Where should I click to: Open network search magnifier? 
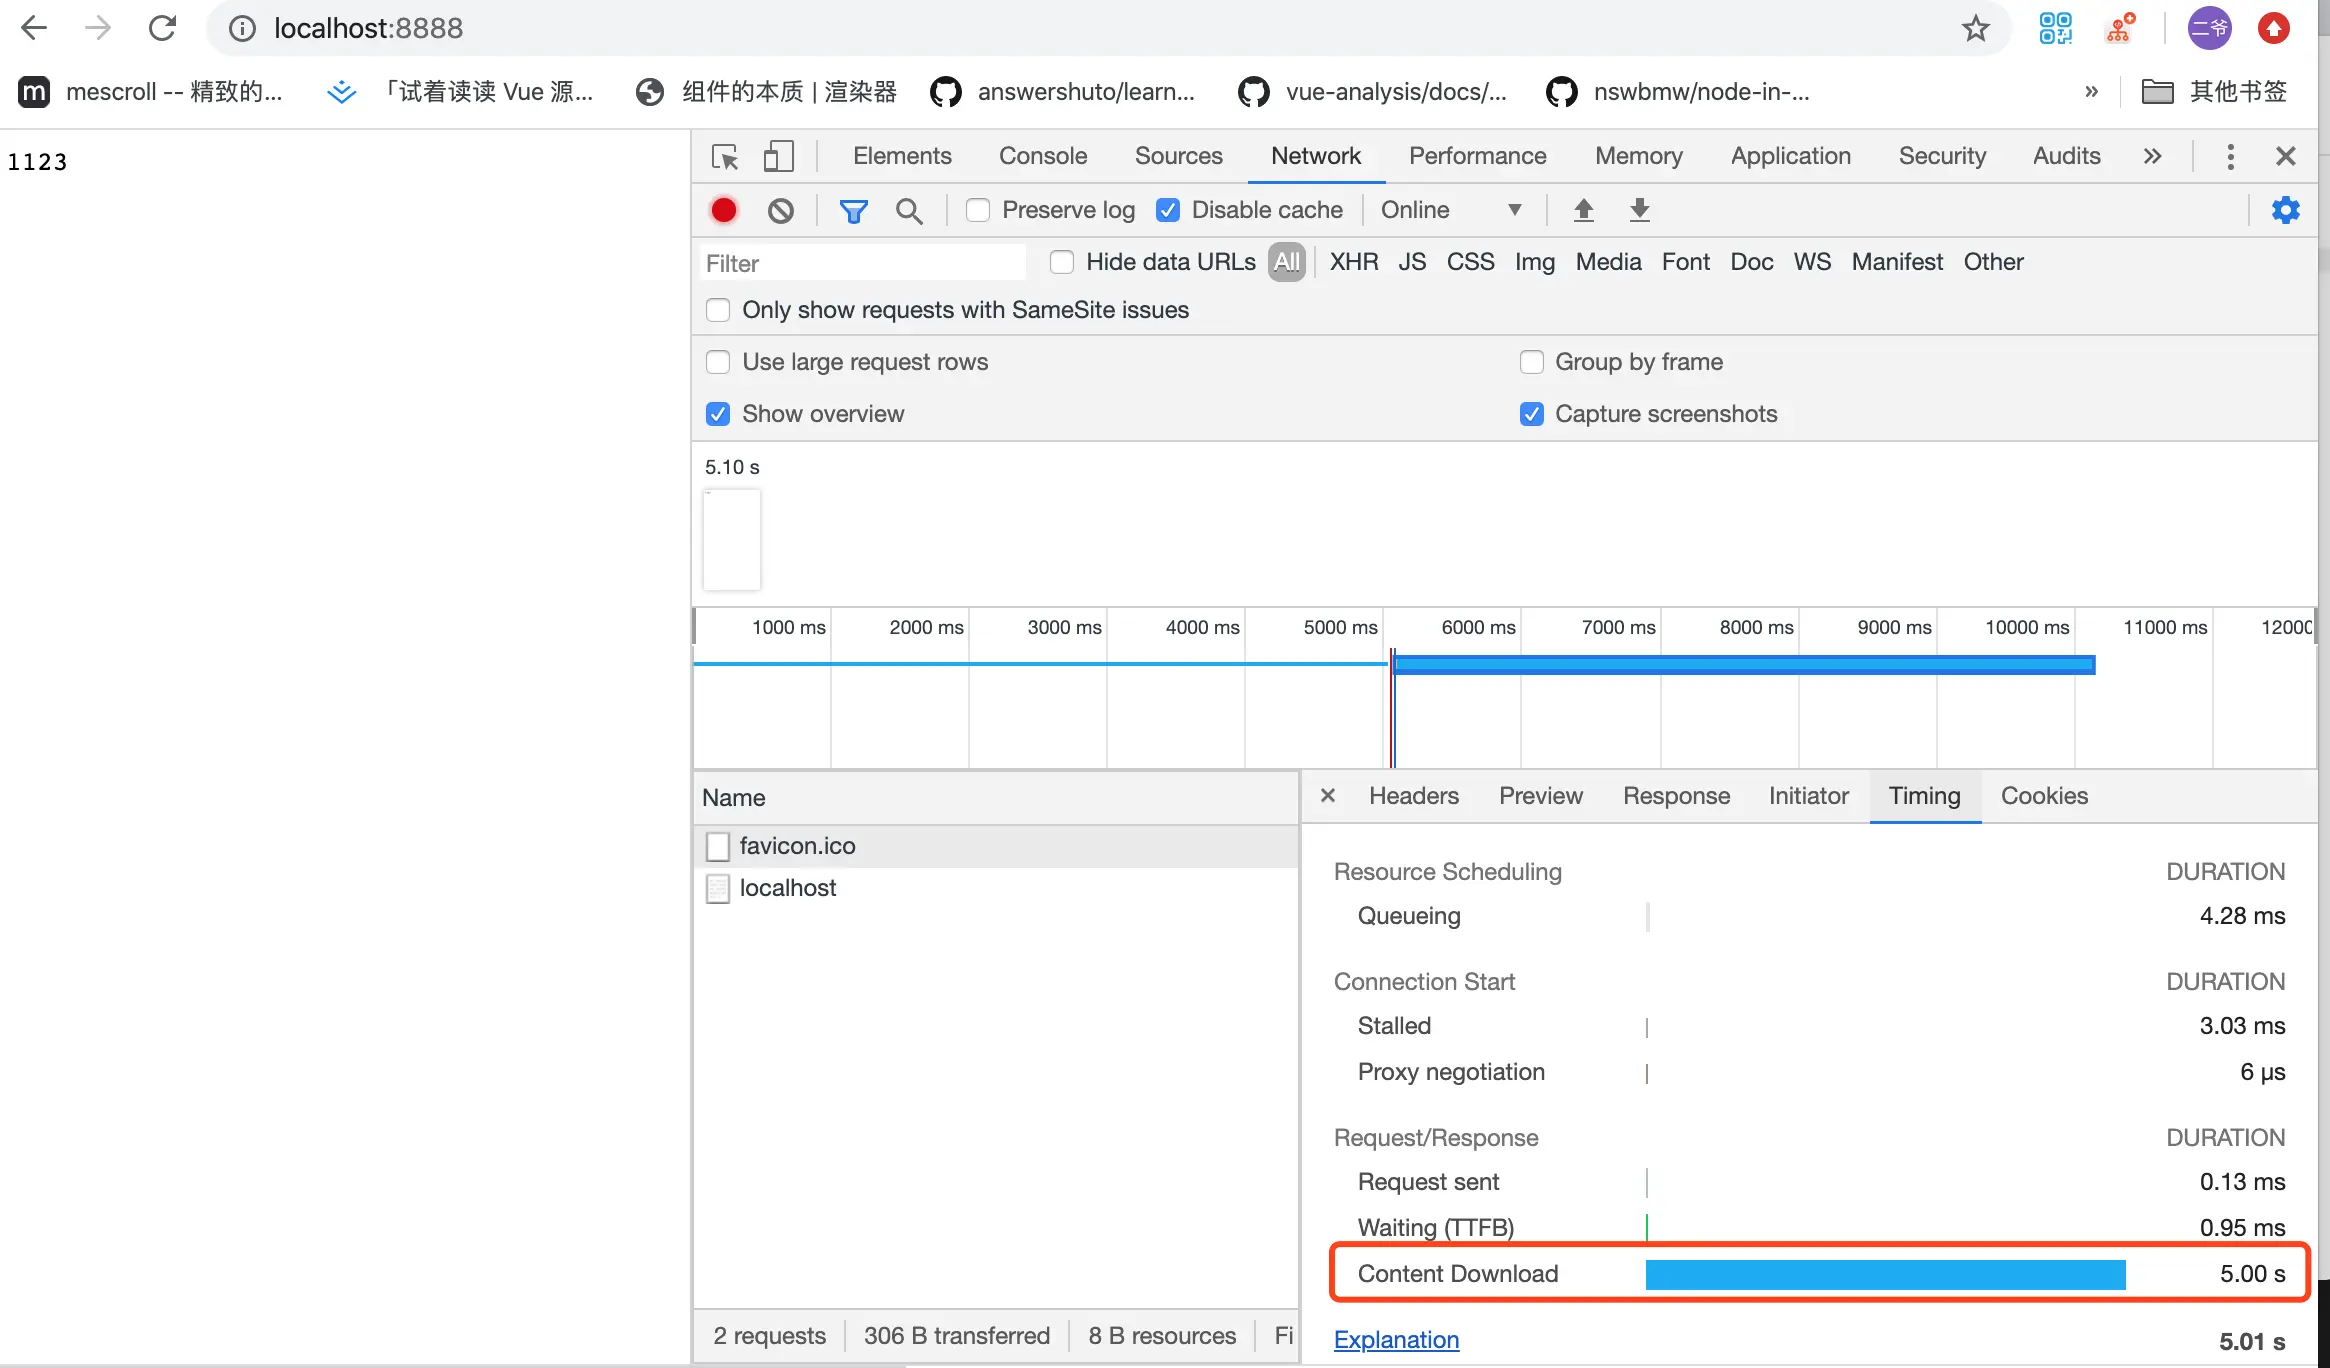pyautogui.click(x=909, y=210)
